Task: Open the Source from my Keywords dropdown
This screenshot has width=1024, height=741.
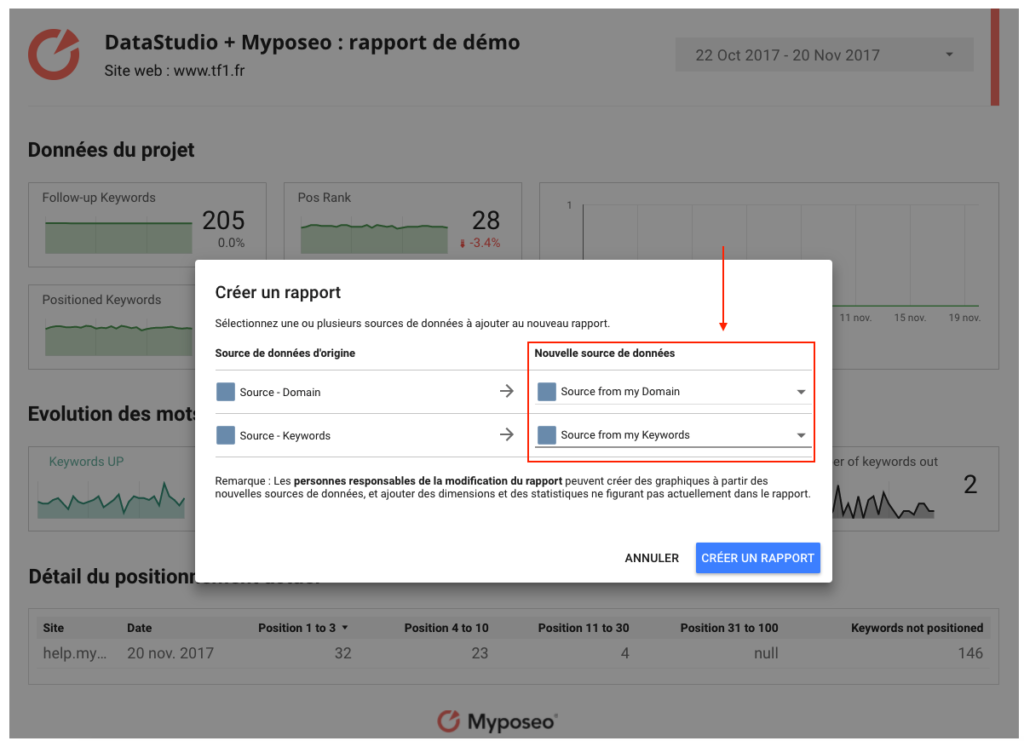Action: [673, 435]
